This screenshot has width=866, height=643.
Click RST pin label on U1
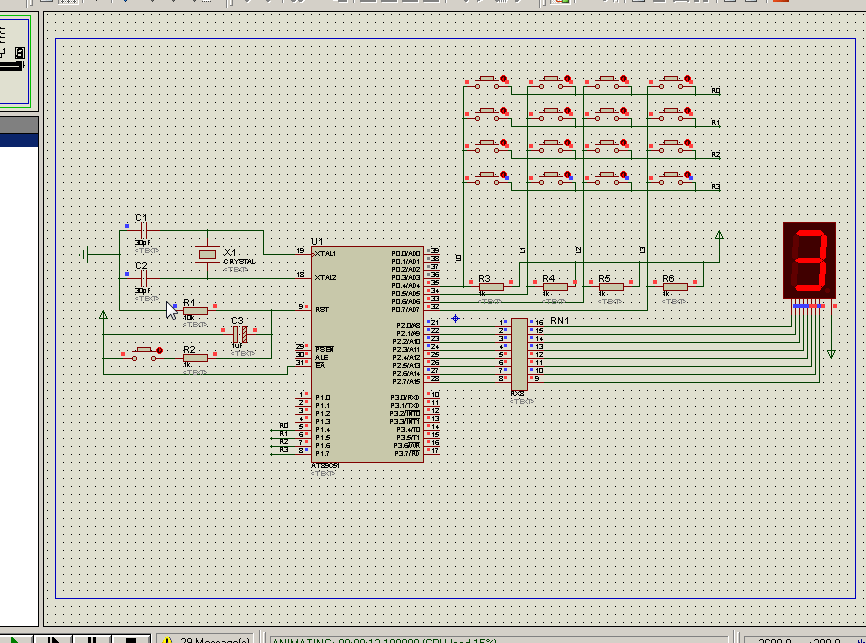tap(321, 309)
